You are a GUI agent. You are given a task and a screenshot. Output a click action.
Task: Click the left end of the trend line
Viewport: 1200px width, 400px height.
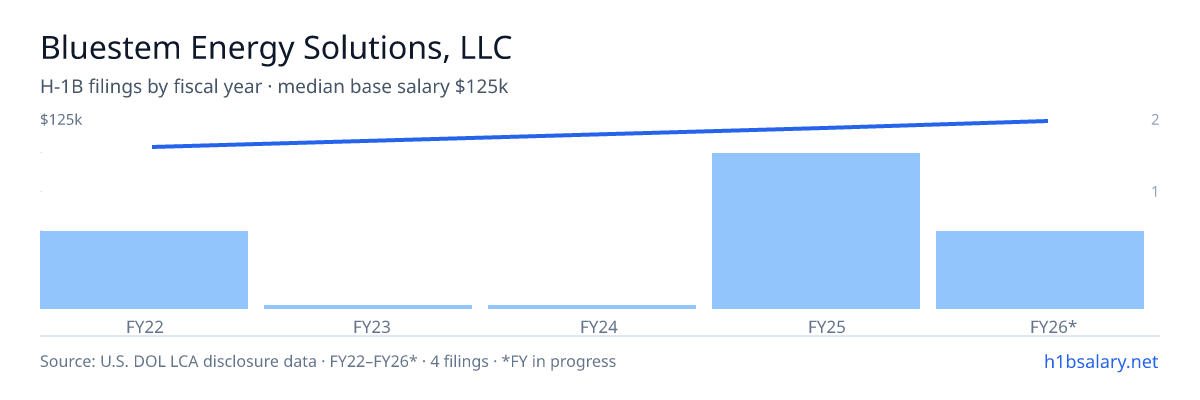[154, 147]
